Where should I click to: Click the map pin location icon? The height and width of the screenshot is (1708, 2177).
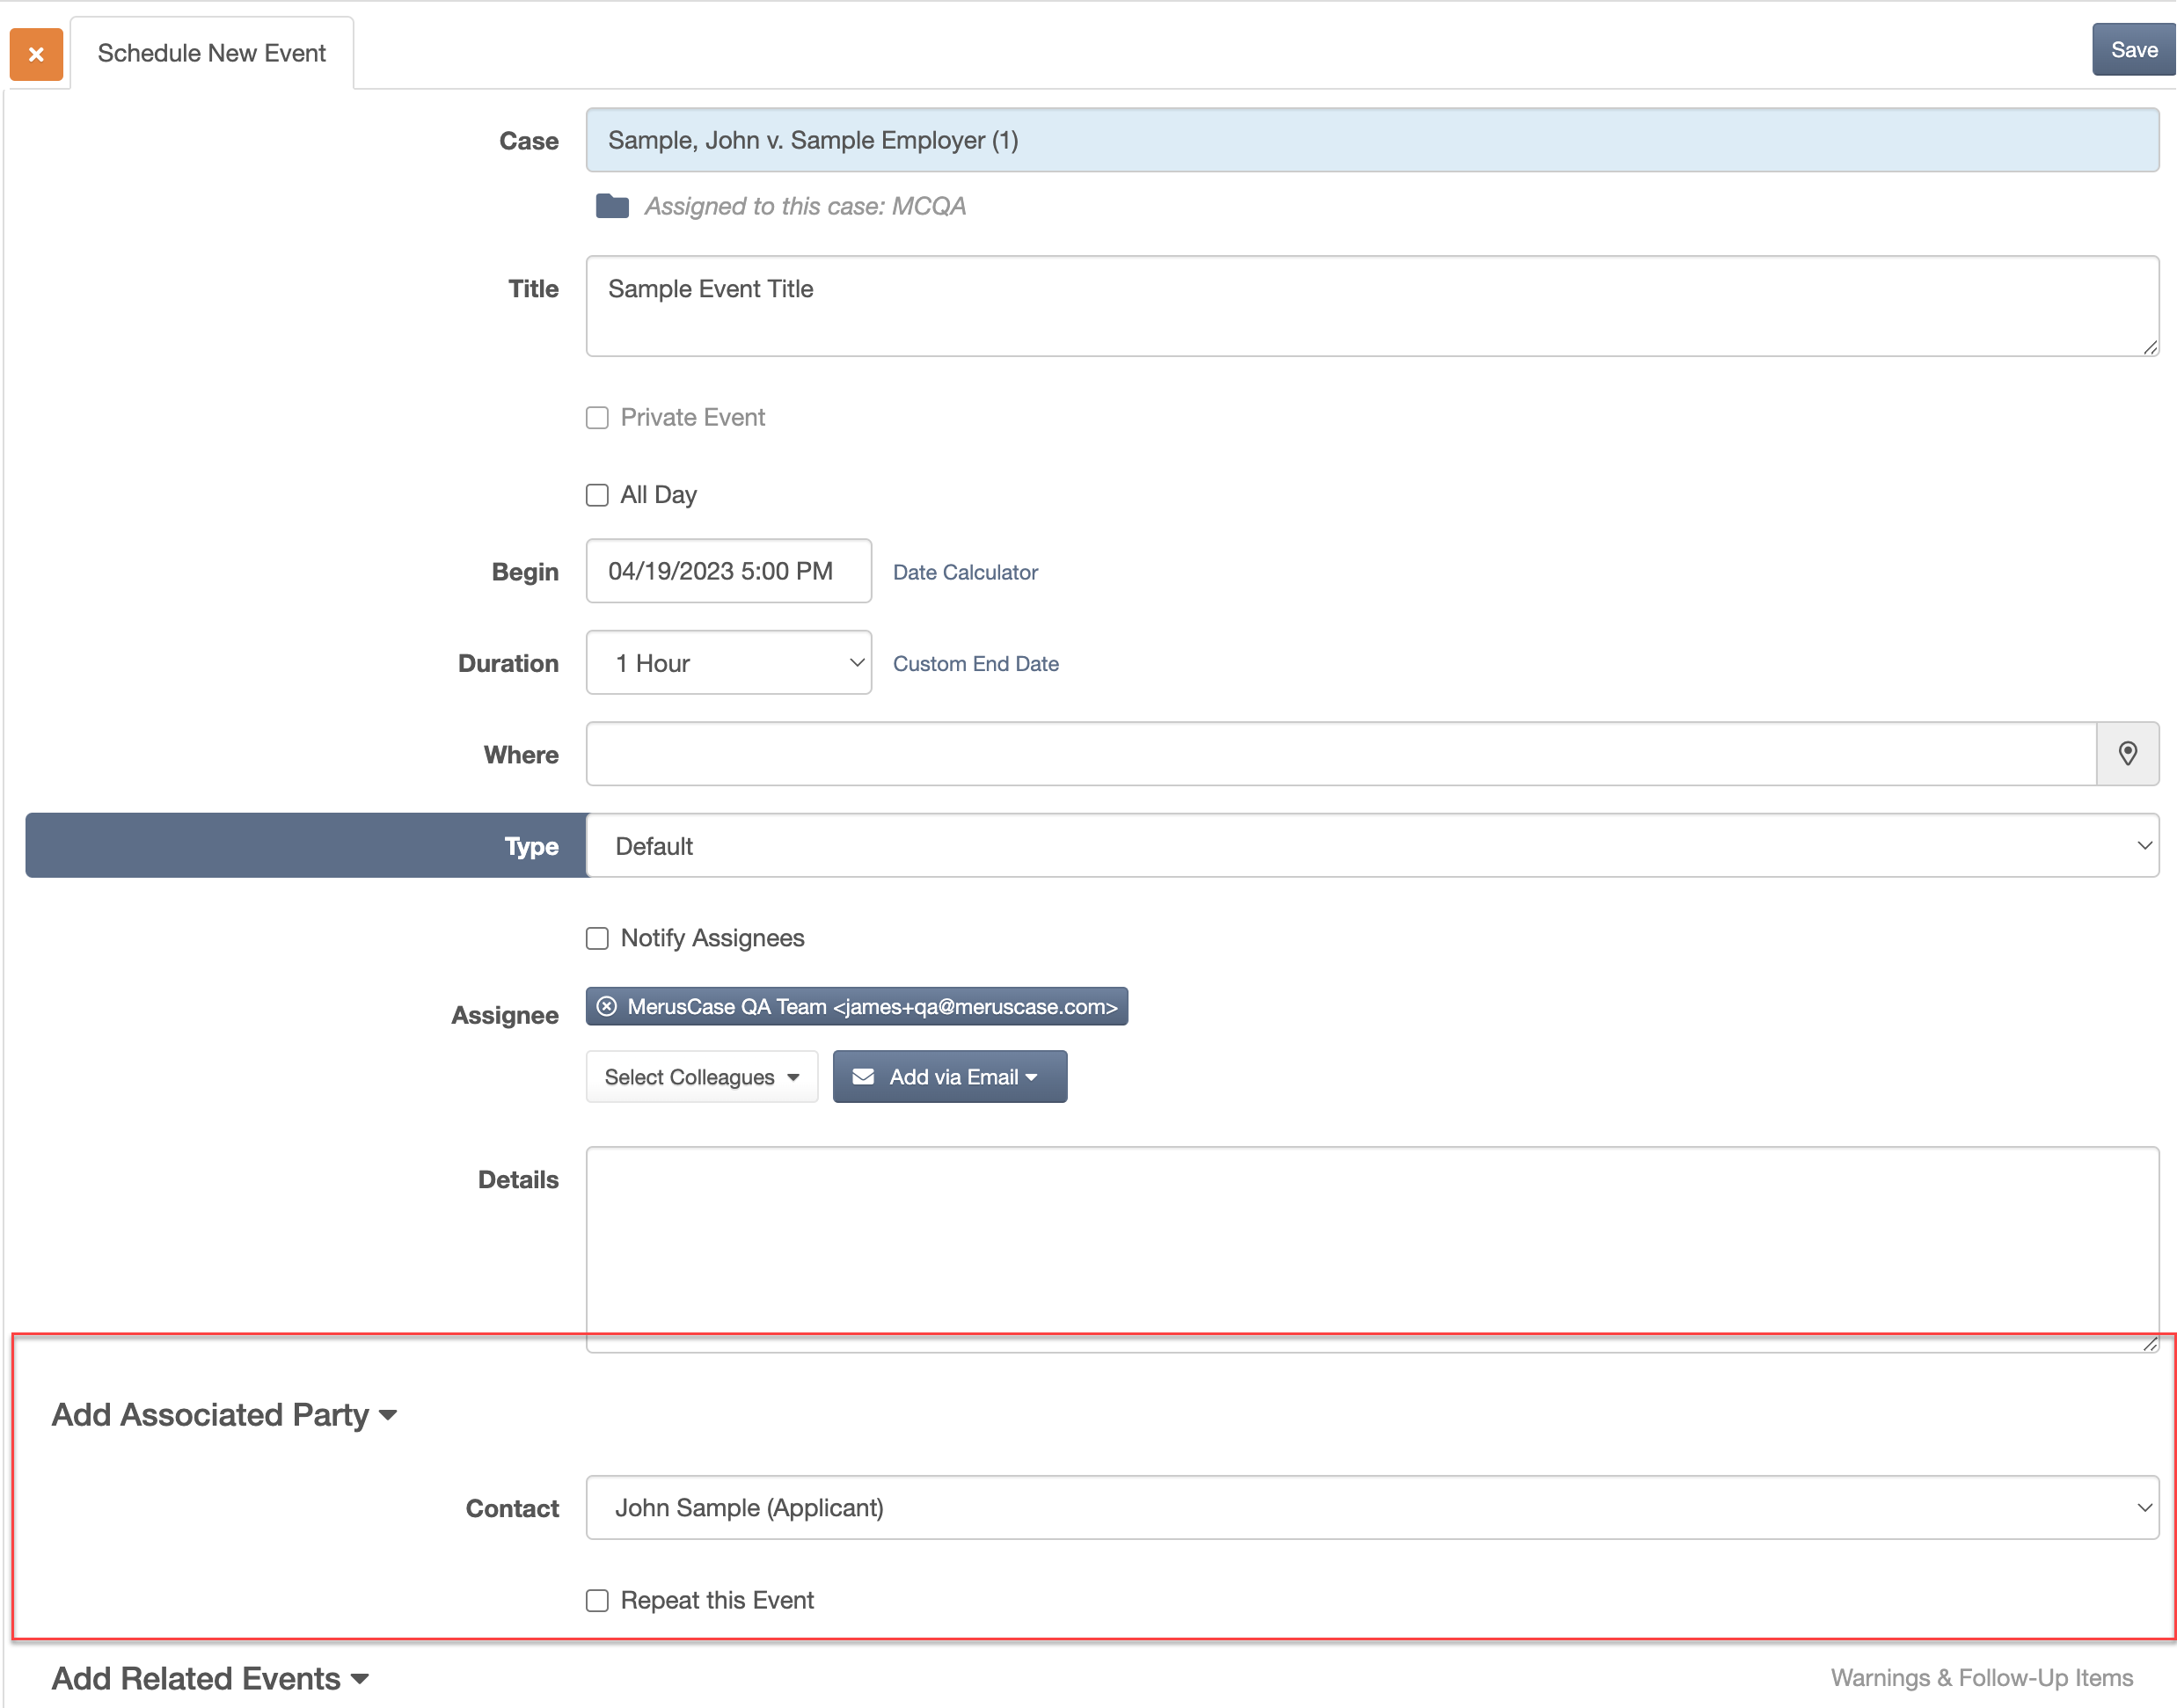pyautogui.click(x=2128, y=754)
